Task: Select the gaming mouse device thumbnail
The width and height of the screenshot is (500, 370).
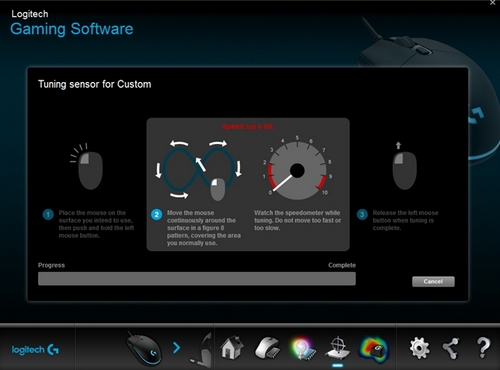Action: point(144,349)
